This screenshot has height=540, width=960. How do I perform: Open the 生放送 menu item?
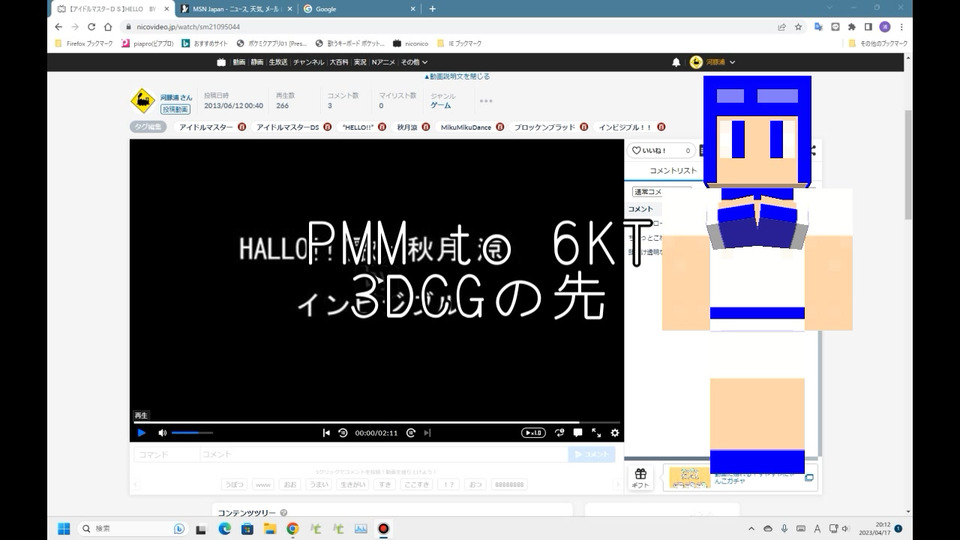click(x=278, y=62)
